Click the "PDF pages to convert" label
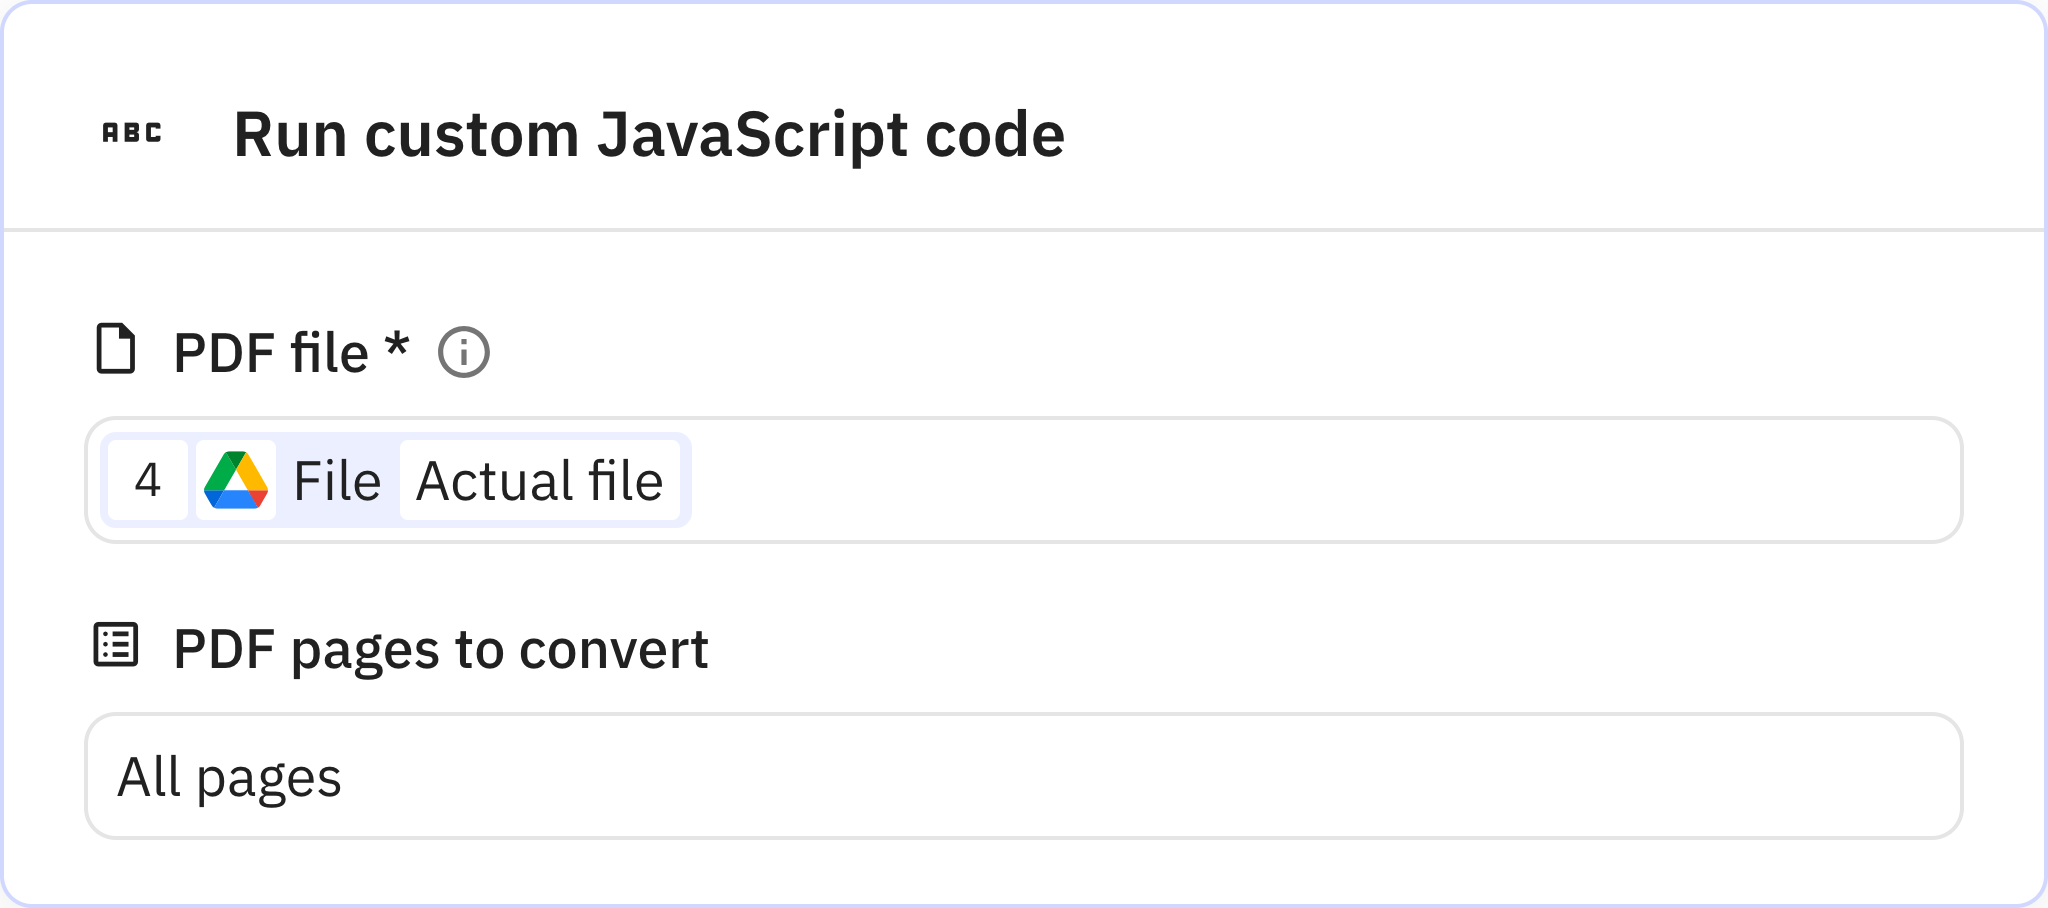 click(440, 649)
